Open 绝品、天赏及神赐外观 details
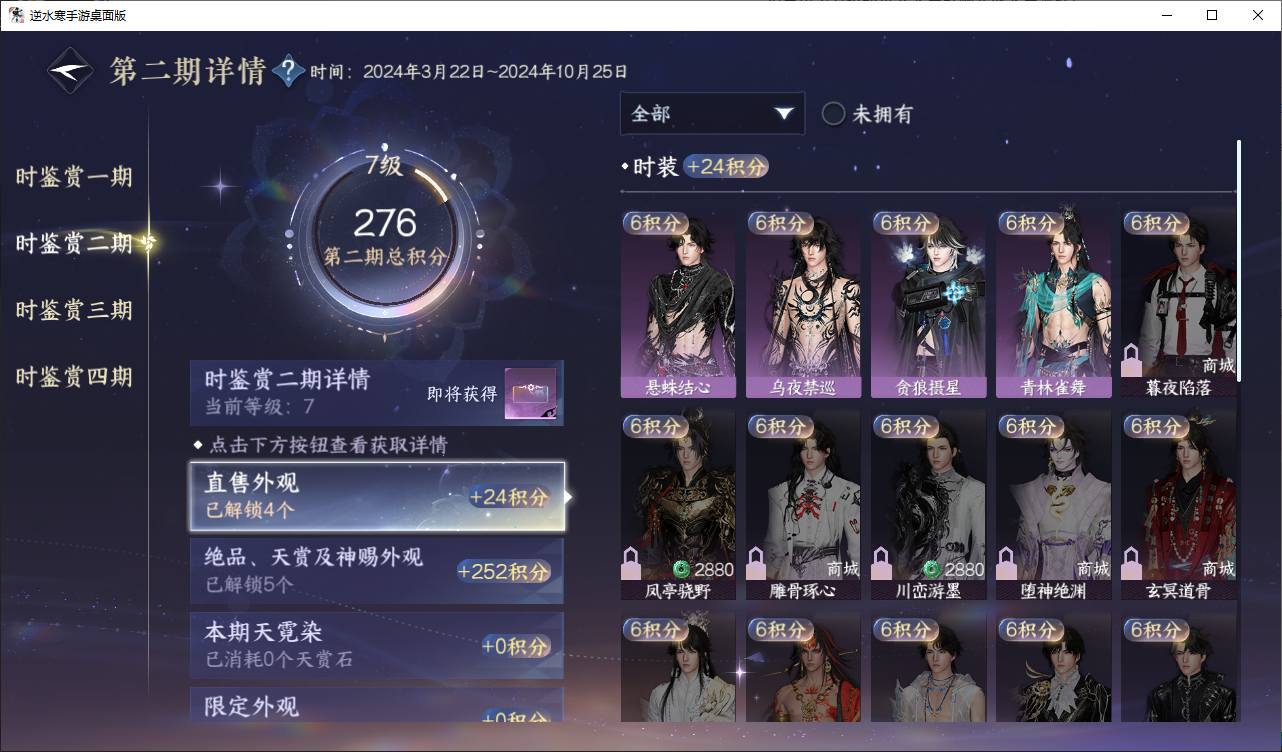The width and height of the screenshot is (1282, 752). click(377, 571)
